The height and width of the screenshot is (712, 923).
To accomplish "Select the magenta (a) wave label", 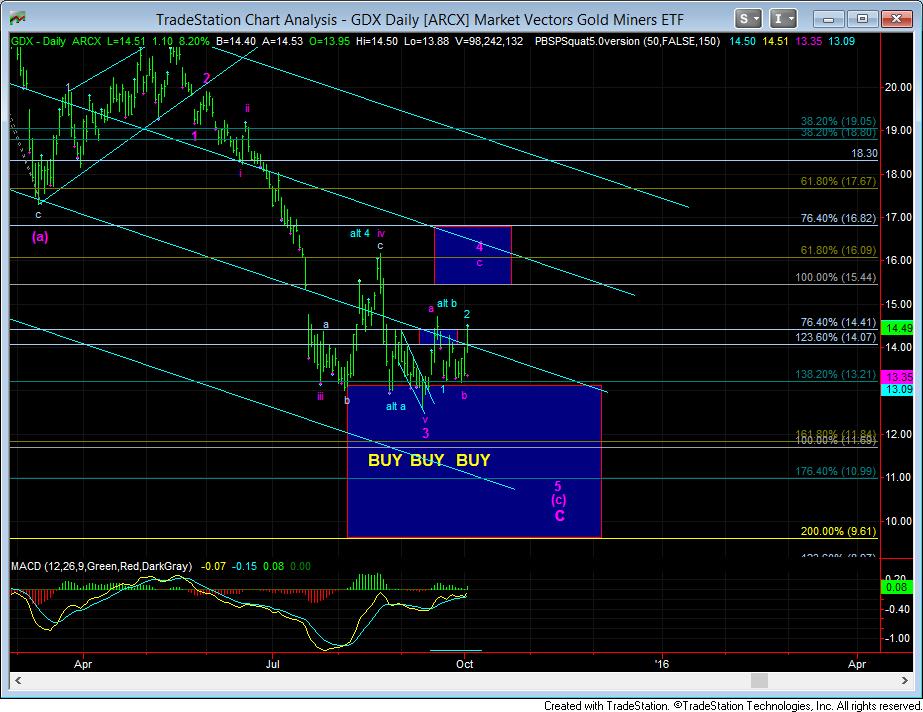I will pos(40,237).
